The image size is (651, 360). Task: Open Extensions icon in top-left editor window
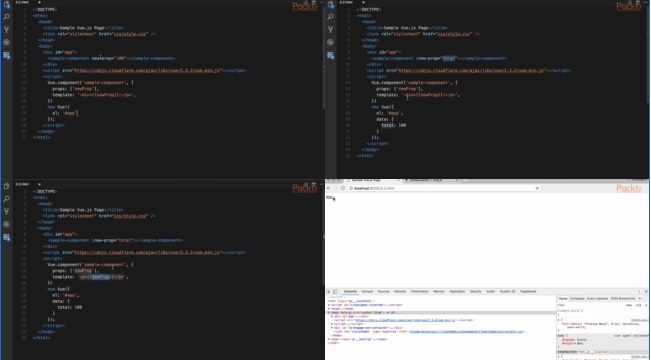pyautogui.click(x=6, y=55)
